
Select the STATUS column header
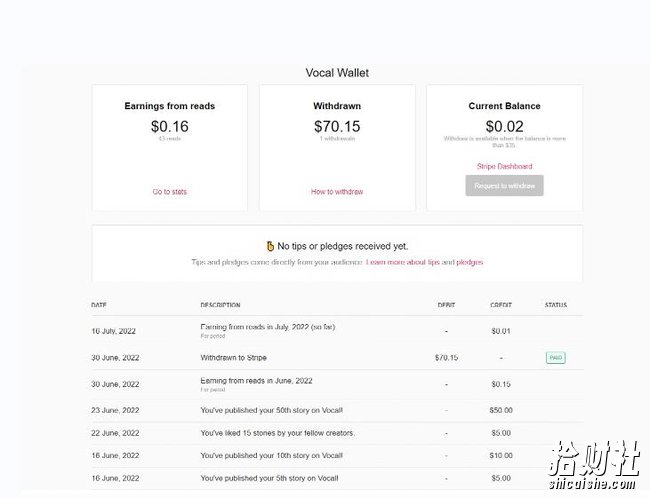pyautogui.click(x=555, y=305)
